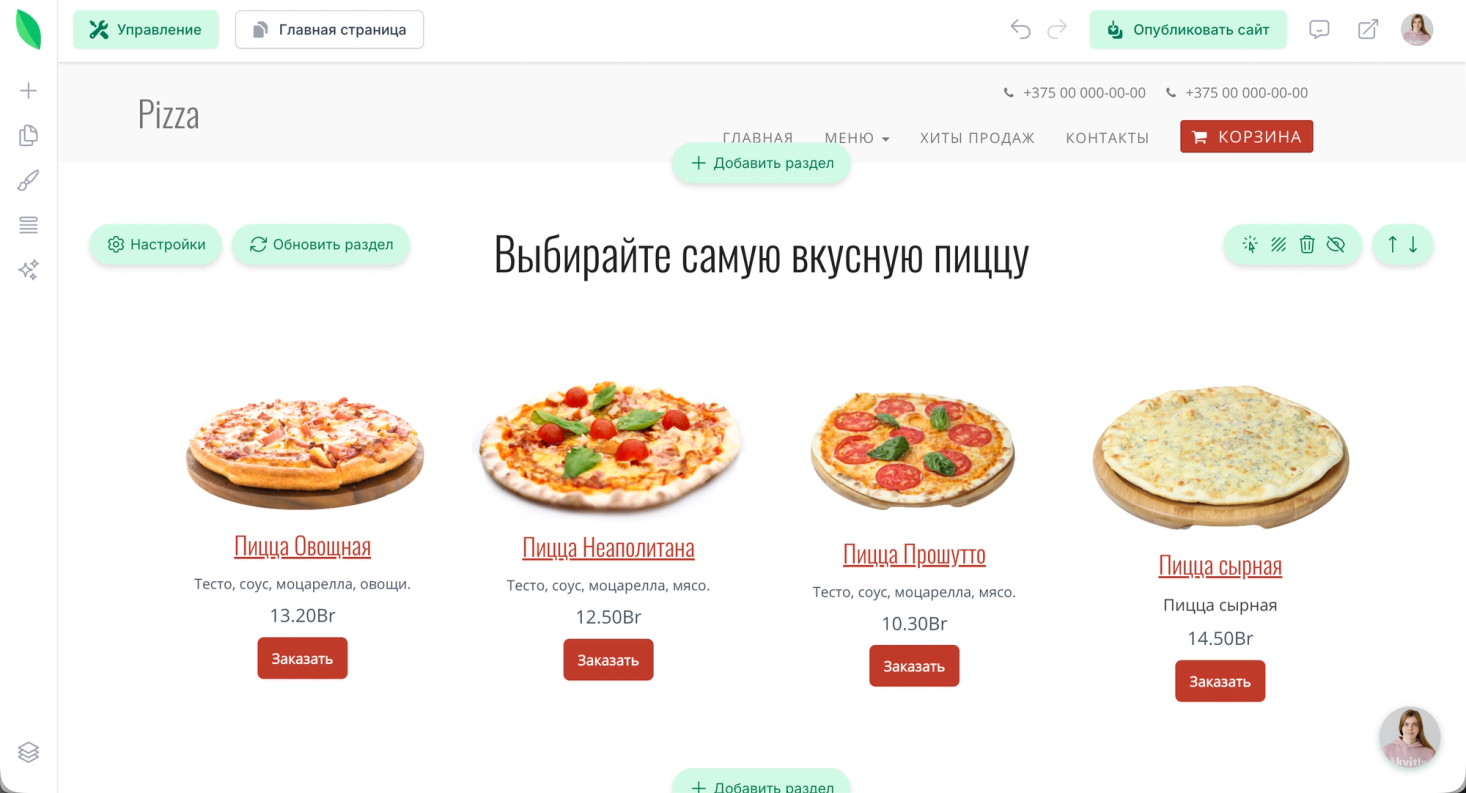Screen dimensions: 1466x793
Task: Open the external preview icon in top bar
Action: [1368, 30]
